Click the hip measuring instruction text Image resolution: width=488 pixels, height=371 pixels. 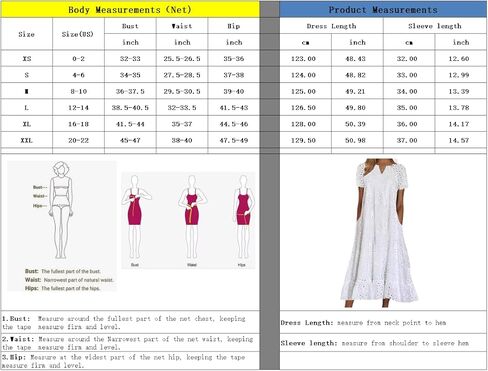(x=123, y=361)
